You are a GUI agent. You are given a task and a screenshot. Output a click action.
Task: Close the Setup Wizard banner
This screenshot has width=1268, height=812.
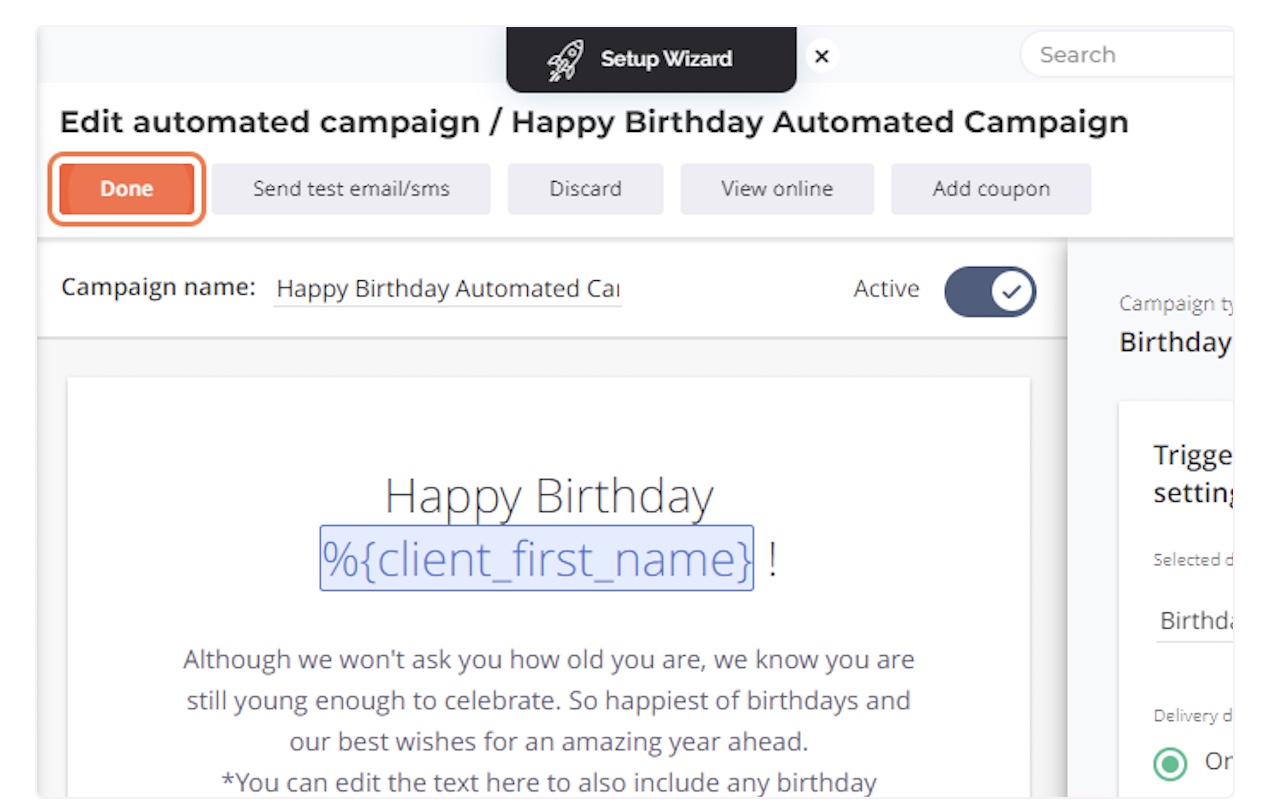(x=821, y=57)
